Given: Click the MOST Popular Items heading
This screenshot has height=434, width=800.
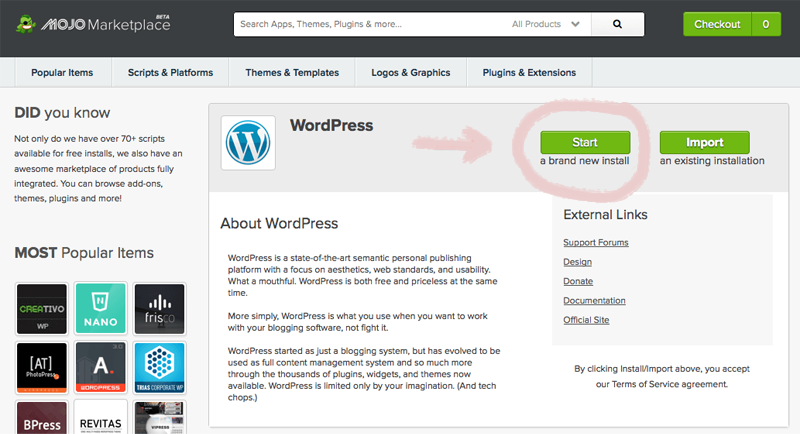Looking at the screenshot, I should (84, 253).
